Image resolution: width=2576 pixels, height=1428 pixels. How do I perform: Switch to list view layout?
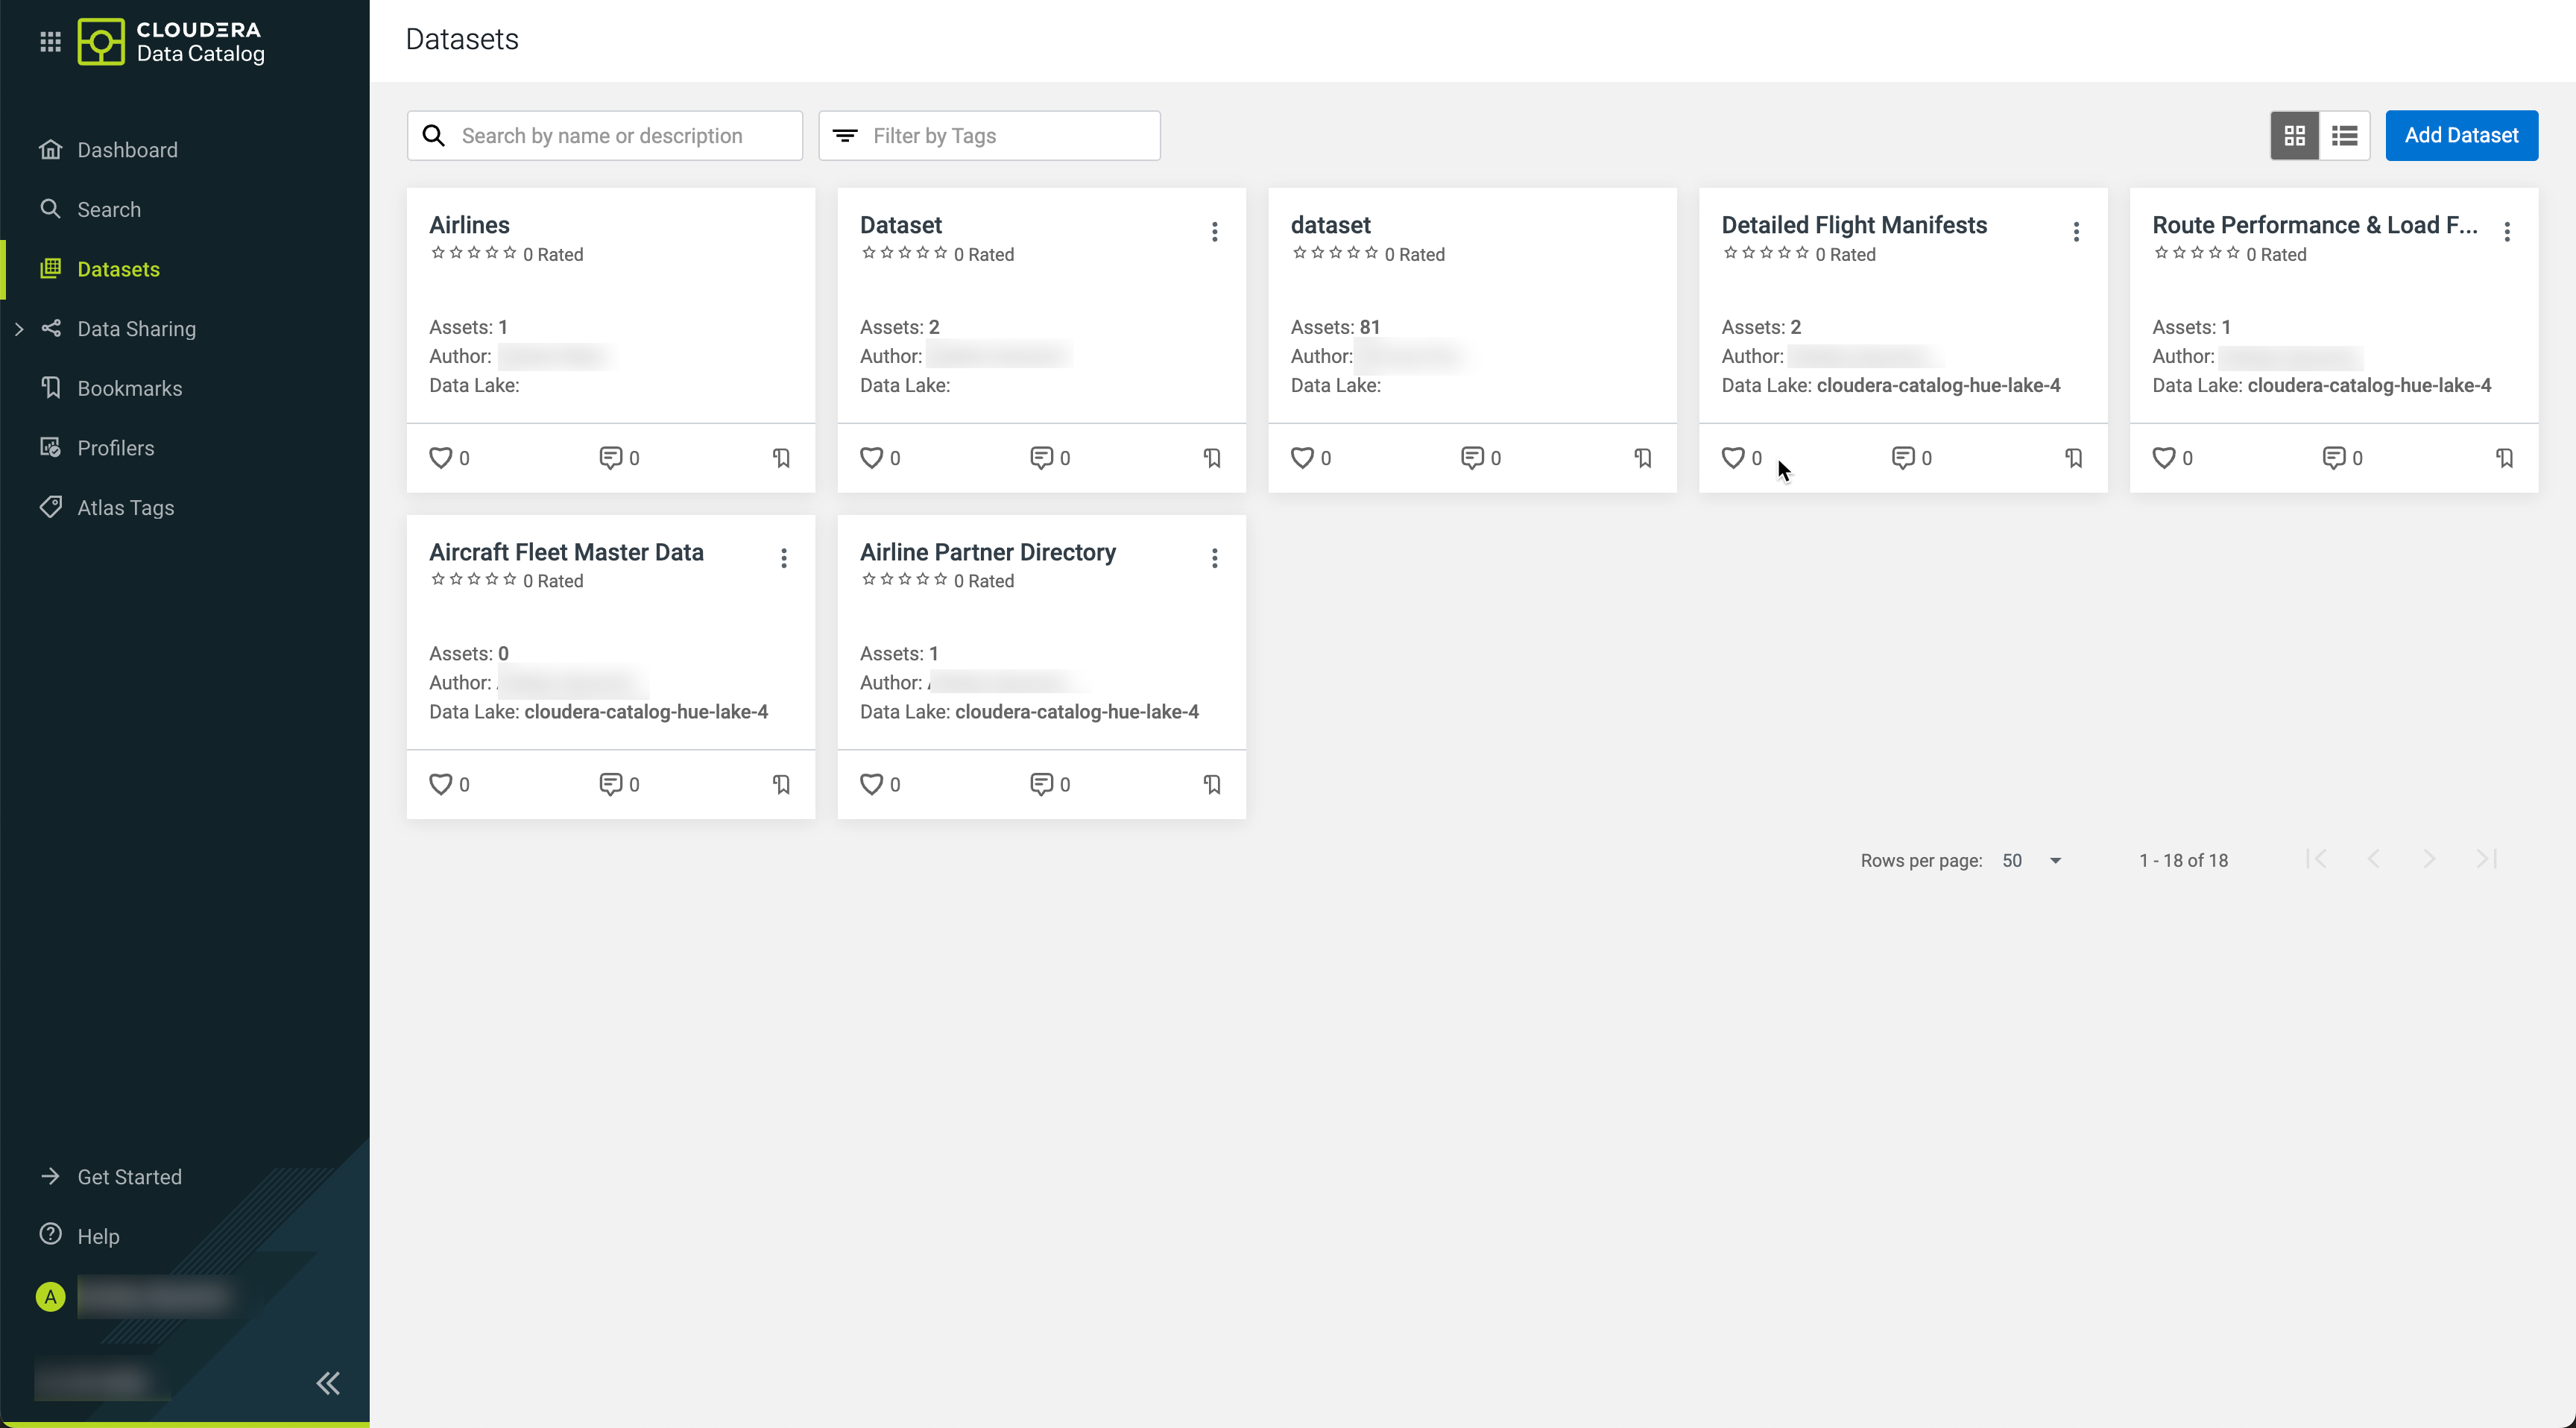2344,135
